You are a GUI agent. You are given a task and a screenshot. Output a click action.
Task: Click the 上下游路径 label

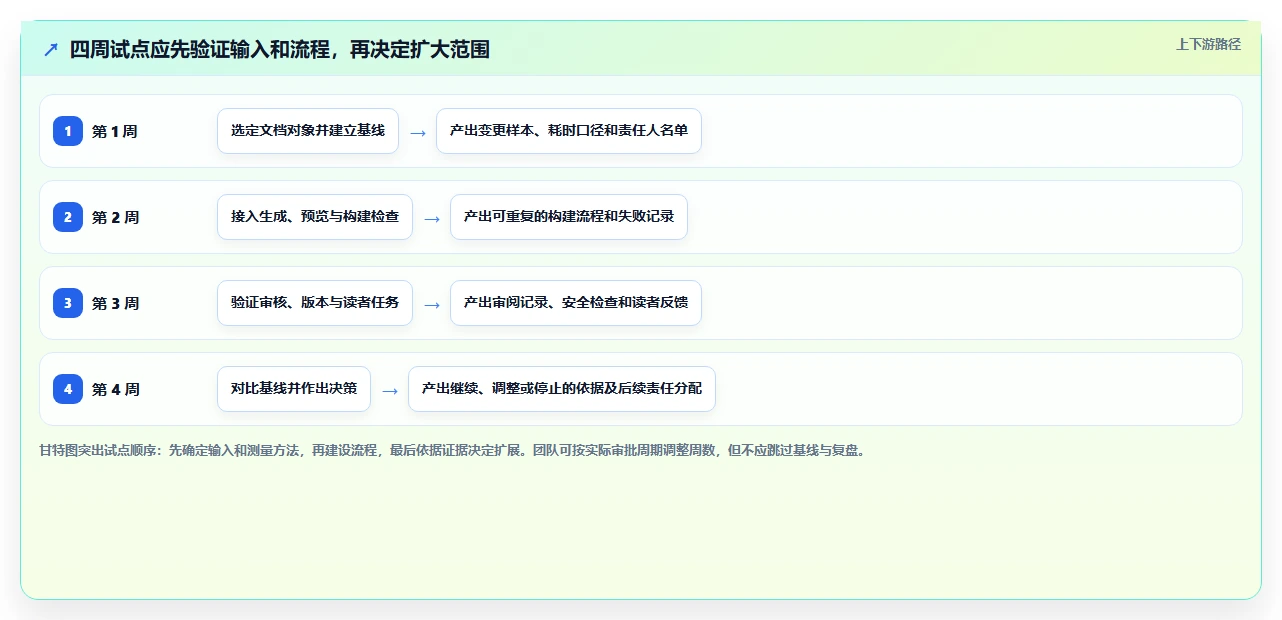point(1208,44)
